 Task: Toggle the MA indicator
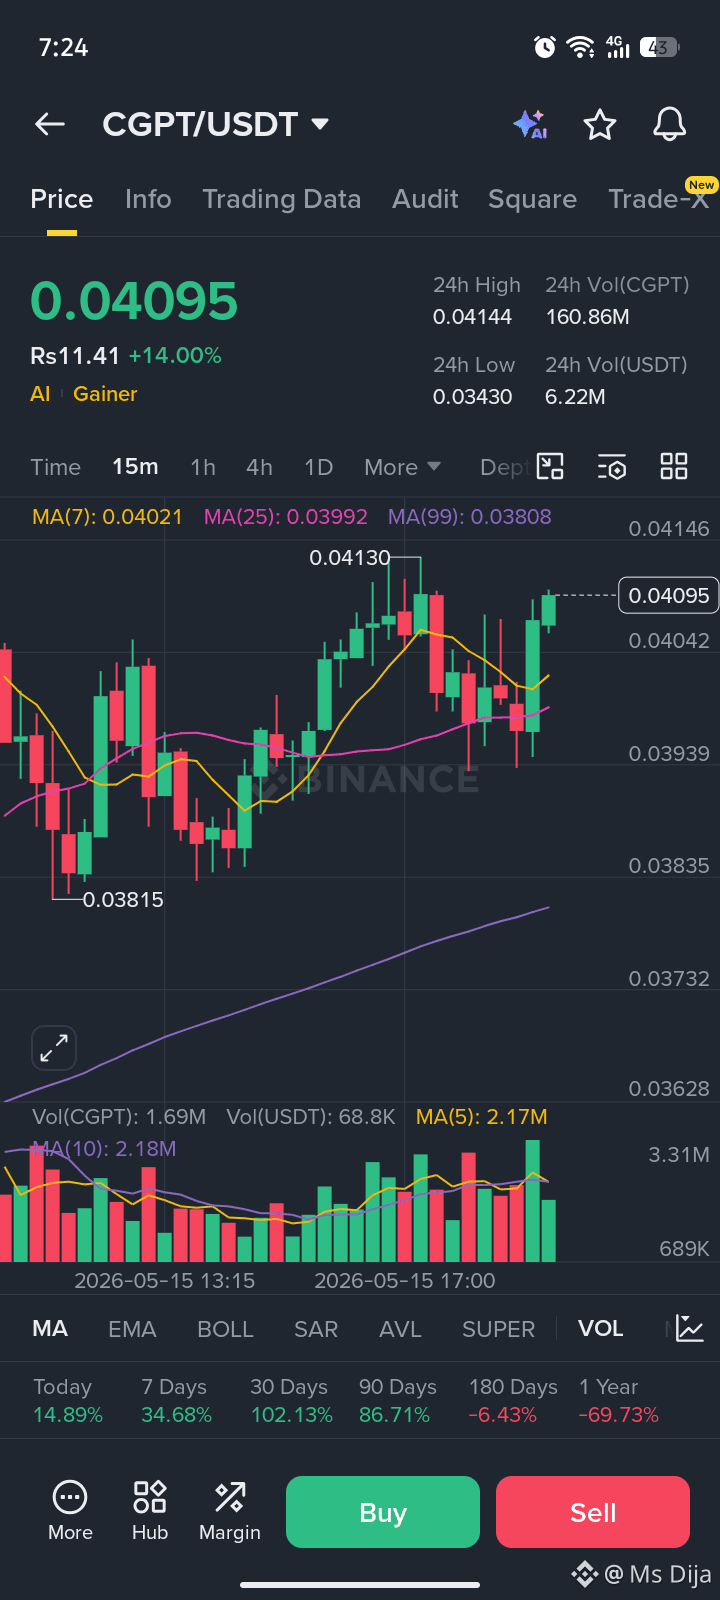click(x=50, y=1328)
